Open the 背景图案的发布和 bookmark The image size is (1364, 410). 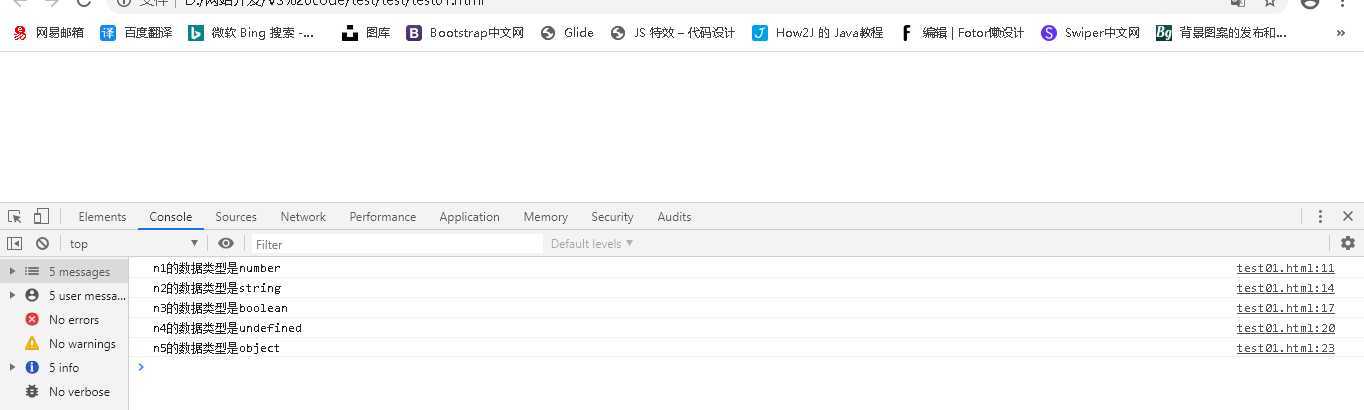(x=1222, y=33)
